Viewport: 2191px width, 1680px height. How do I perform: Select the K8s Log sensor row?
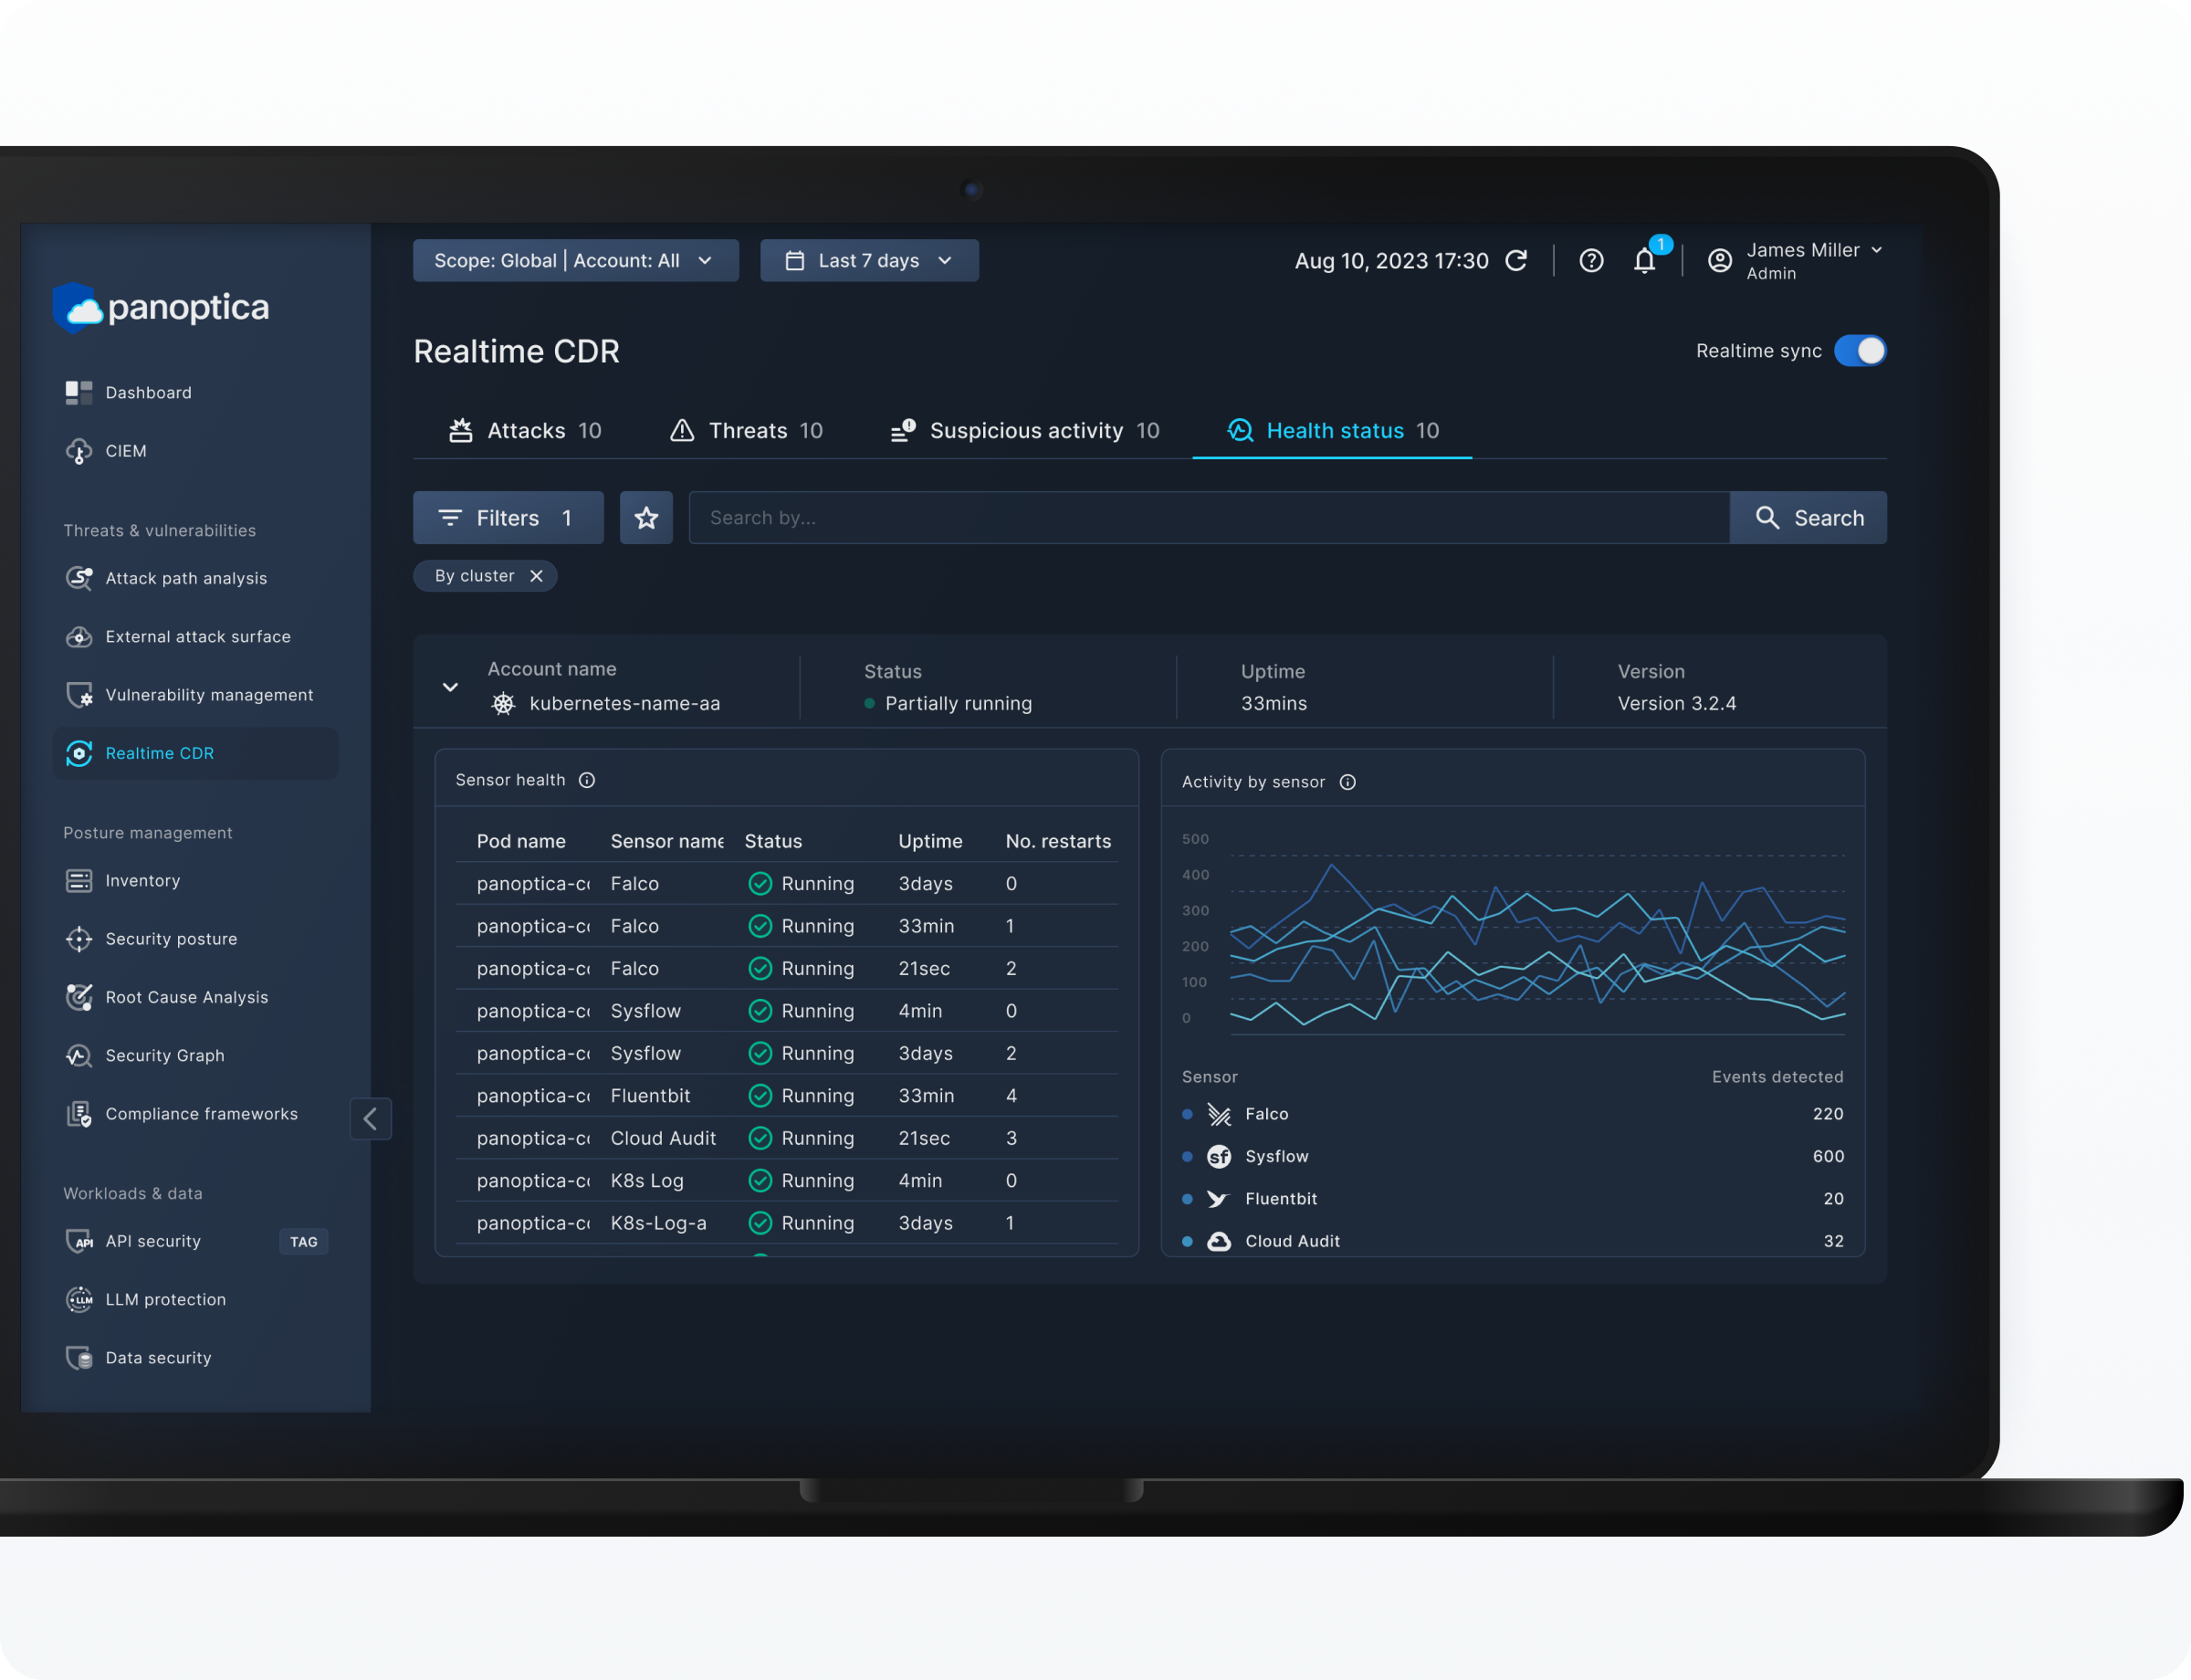click(x=786, y=1181)
